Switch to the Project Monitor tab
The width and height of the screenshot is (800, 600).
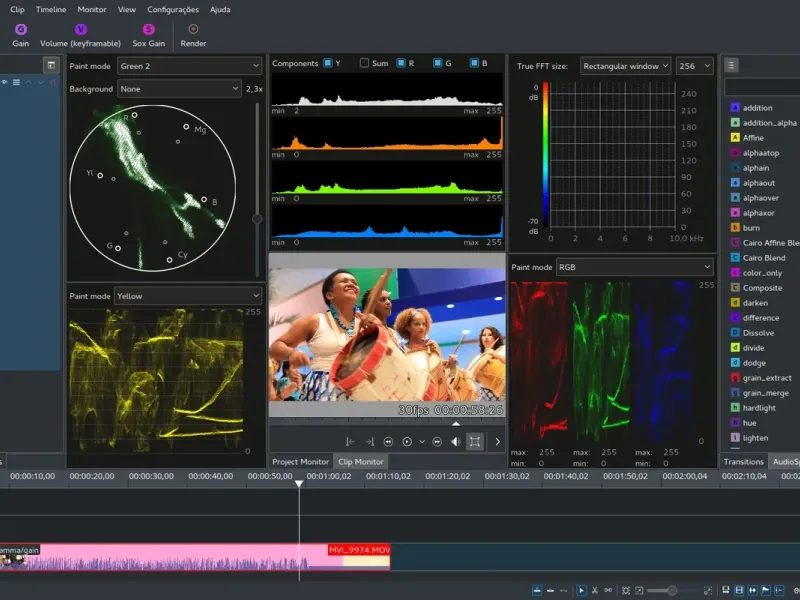click(301, 462)
